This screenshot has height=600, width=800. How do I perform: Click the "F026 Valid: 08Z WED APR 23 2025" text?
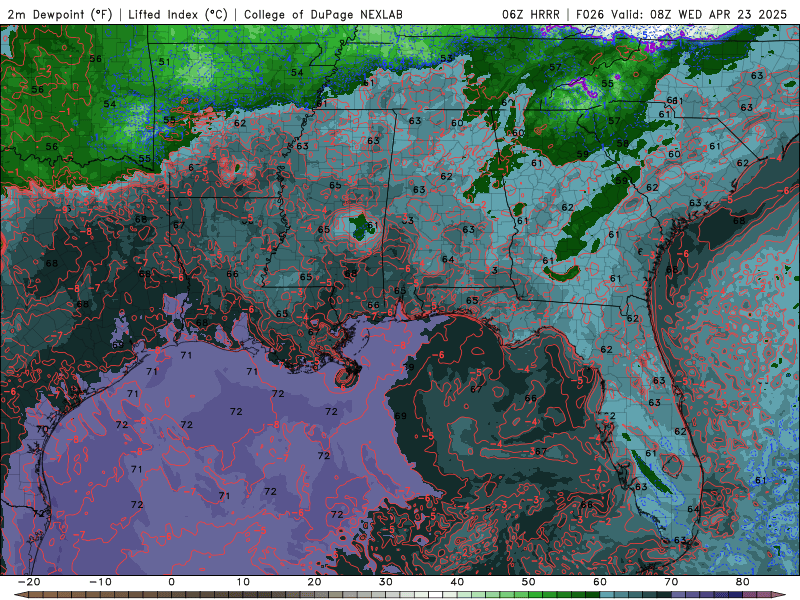coord(681,14)
